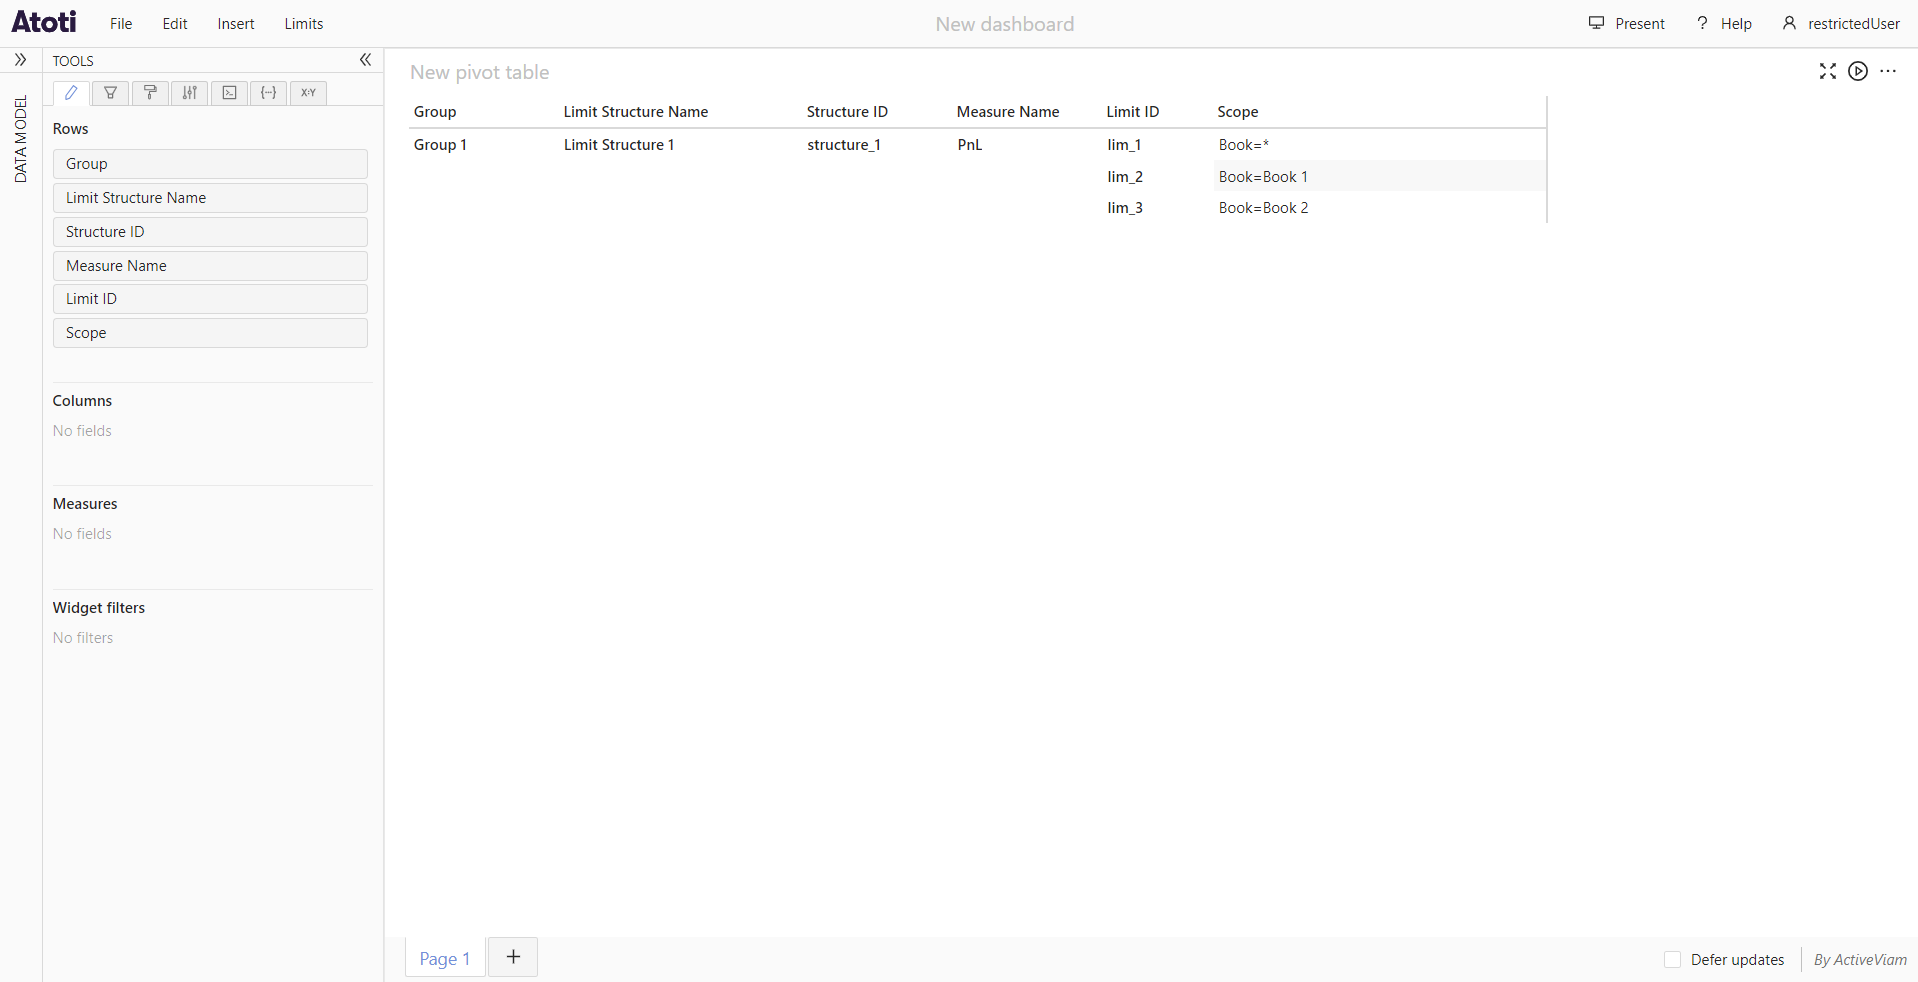Switch to the Page 1 tab
Screen dimensions: 1918x982
pyautogui.click(x=444, y=958)
